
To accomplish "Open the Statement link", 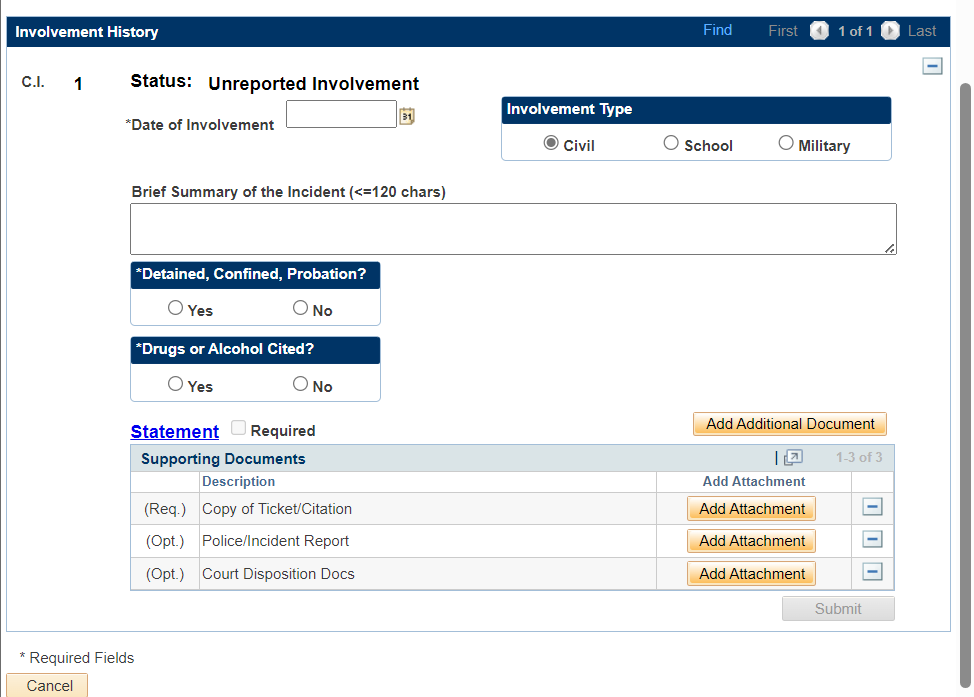I will (x=174, y=432).
